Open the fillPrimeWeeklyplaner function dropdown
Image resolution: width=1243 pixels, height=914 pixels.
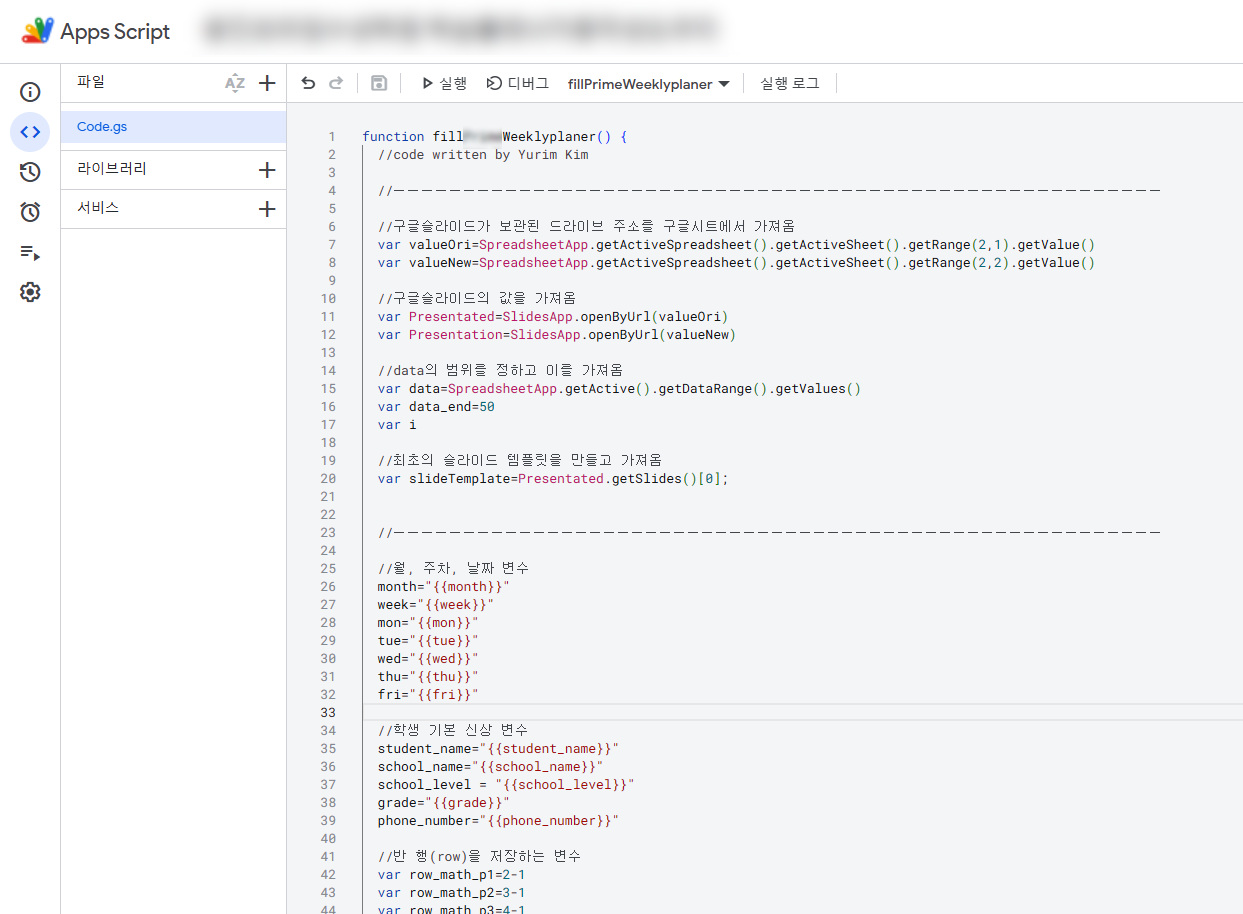tap(648, 84)
